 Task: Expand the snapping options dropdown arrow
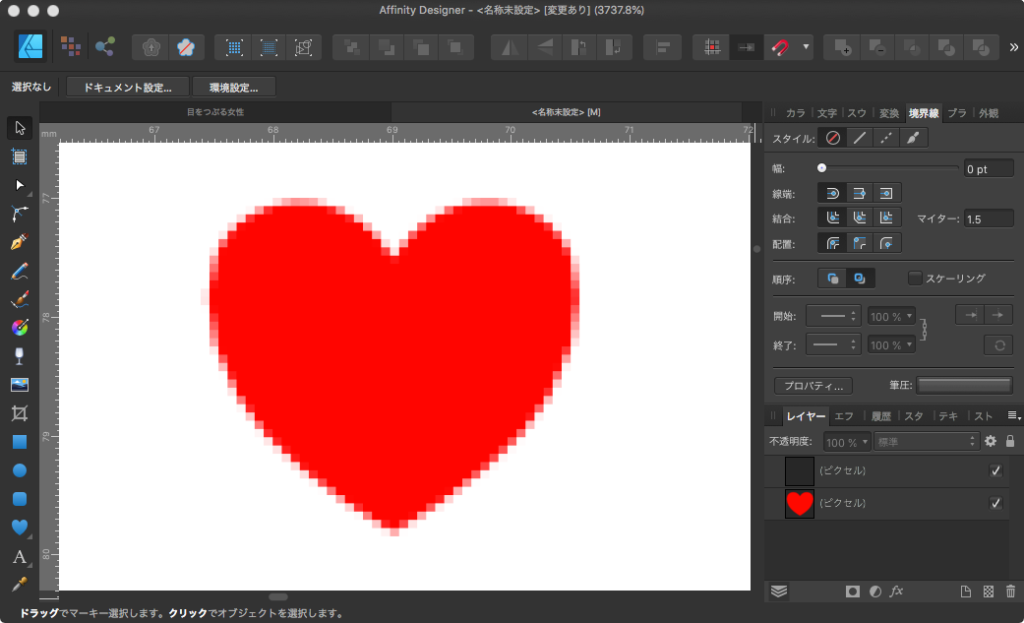click(x=805, y=47)
